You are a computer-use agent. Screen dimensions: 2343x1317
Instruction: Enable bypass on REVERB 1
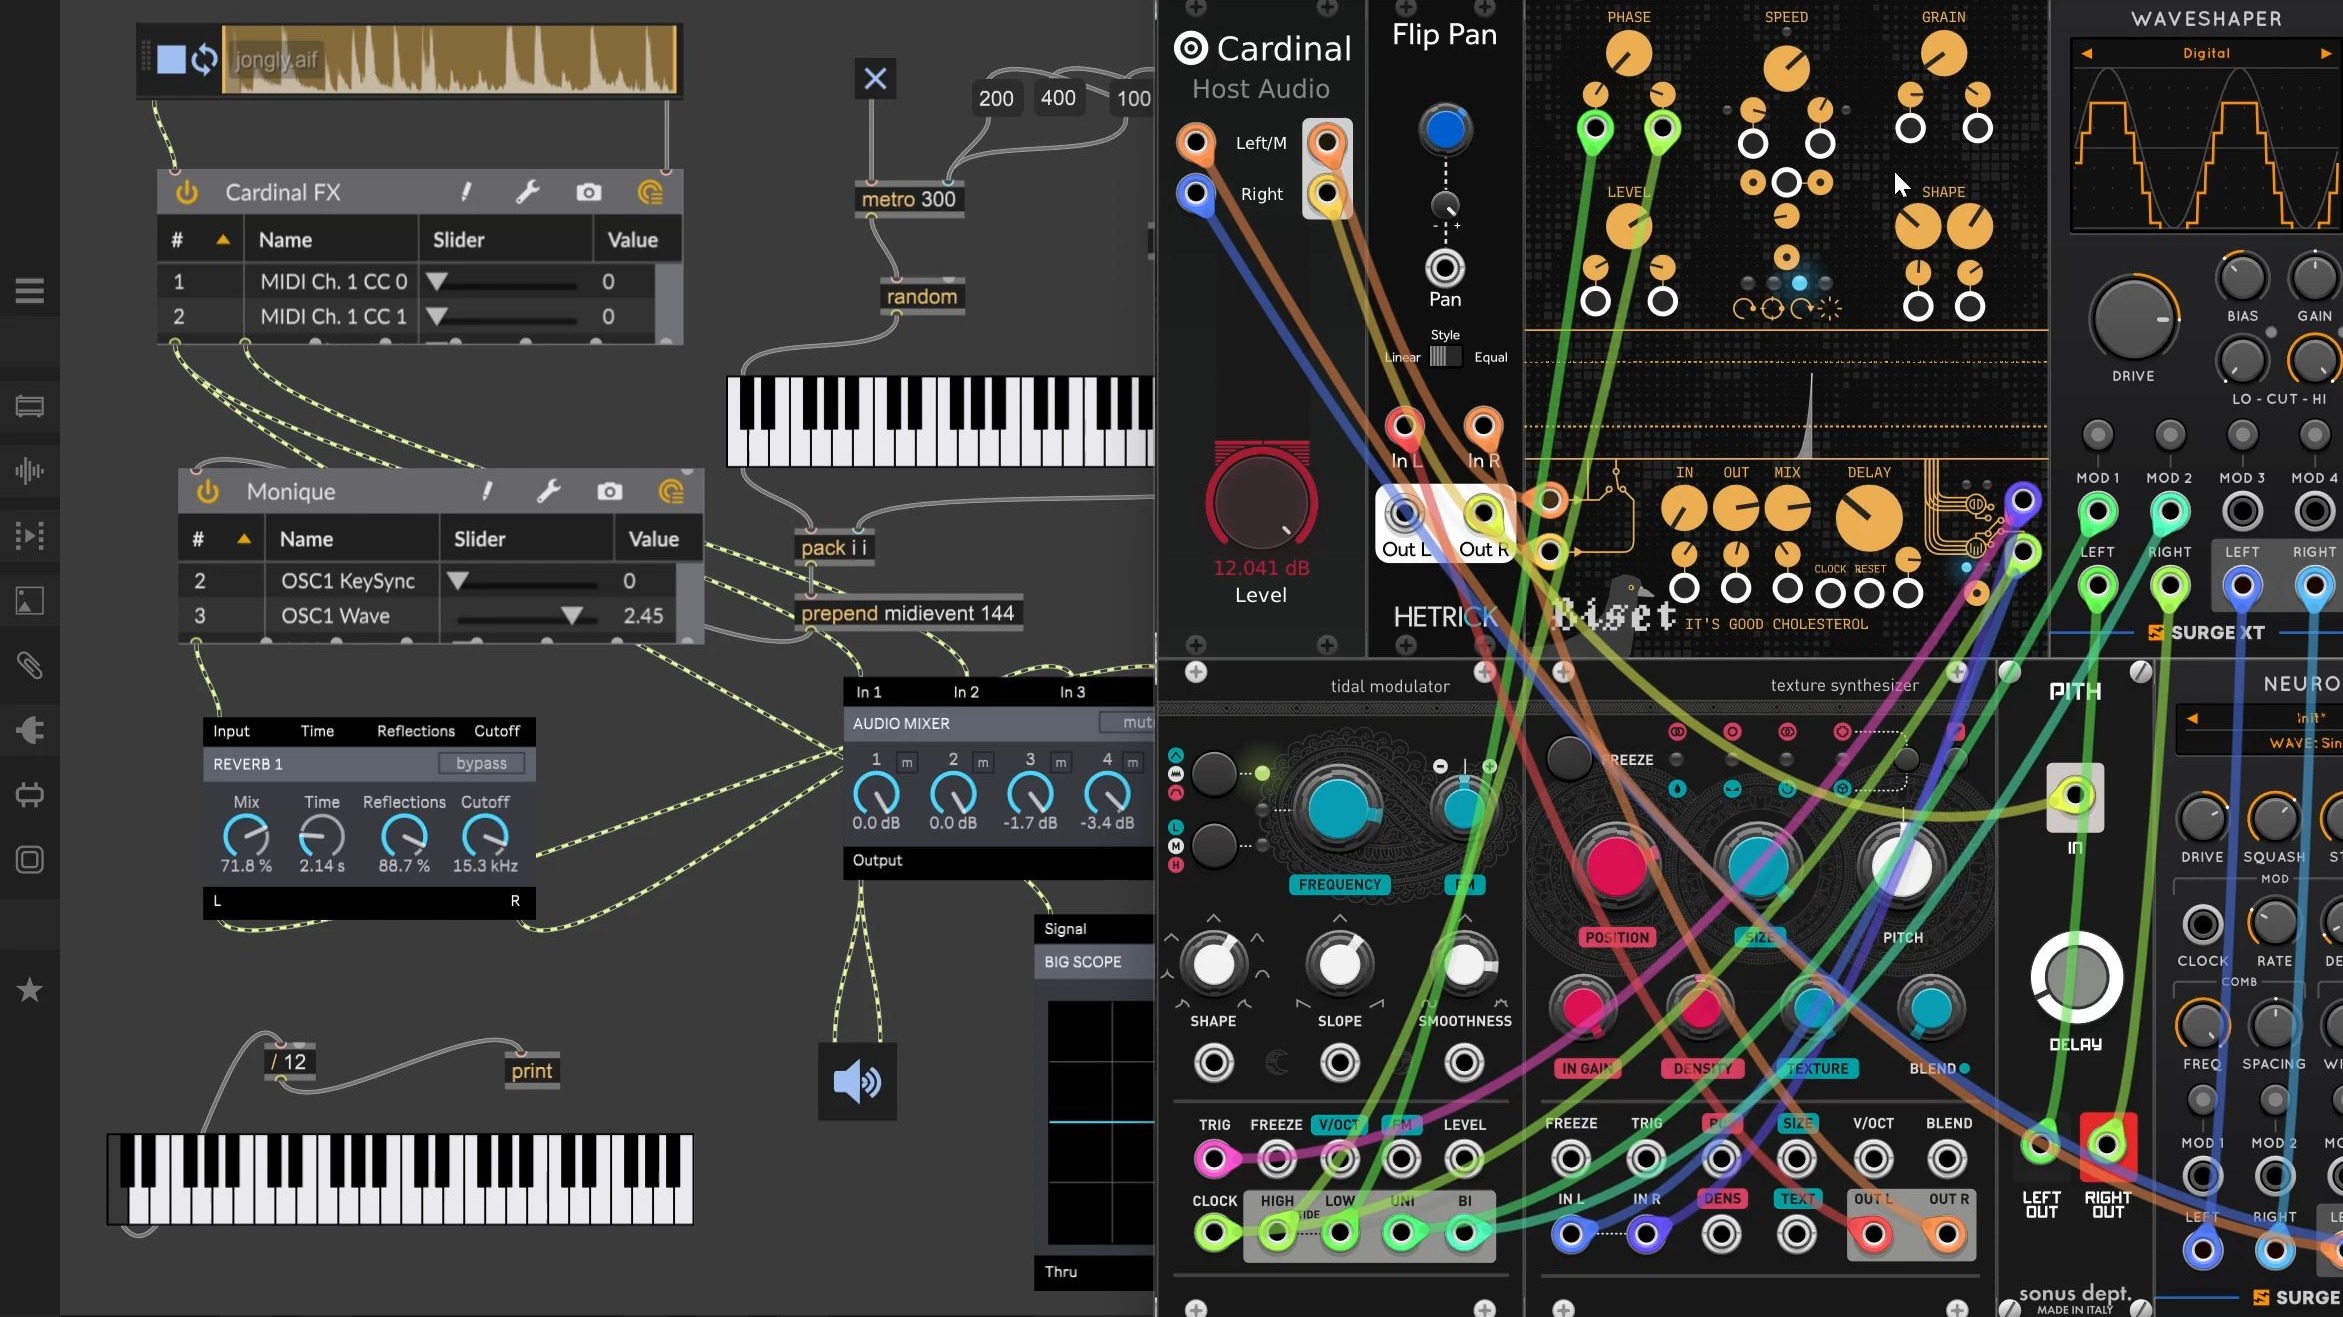[481, 763]
